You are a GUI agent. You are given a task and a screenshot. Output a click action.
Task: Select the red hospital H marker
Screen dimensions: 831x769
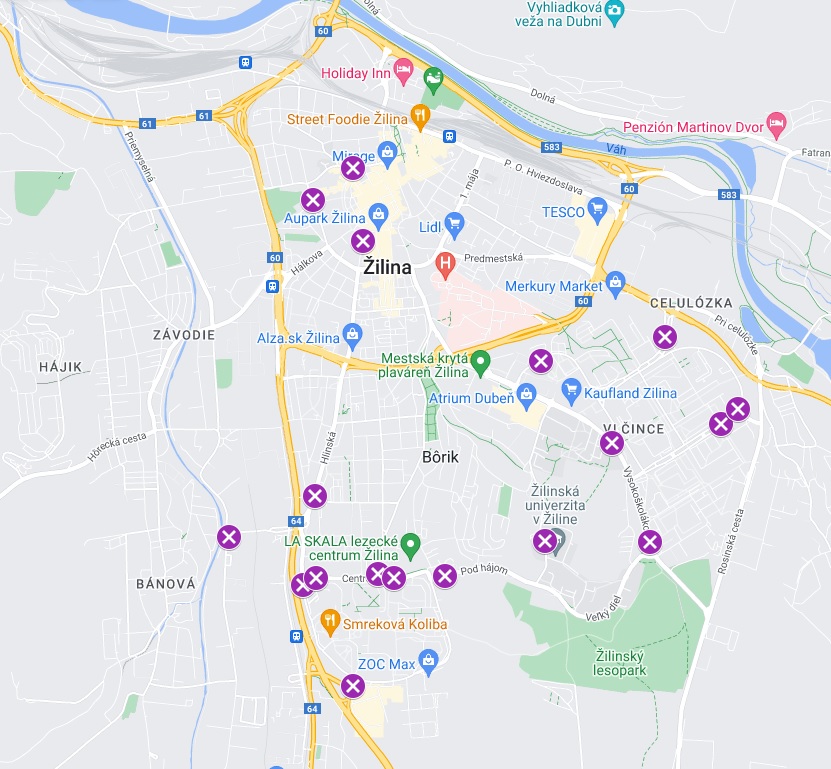pos(445,265)
